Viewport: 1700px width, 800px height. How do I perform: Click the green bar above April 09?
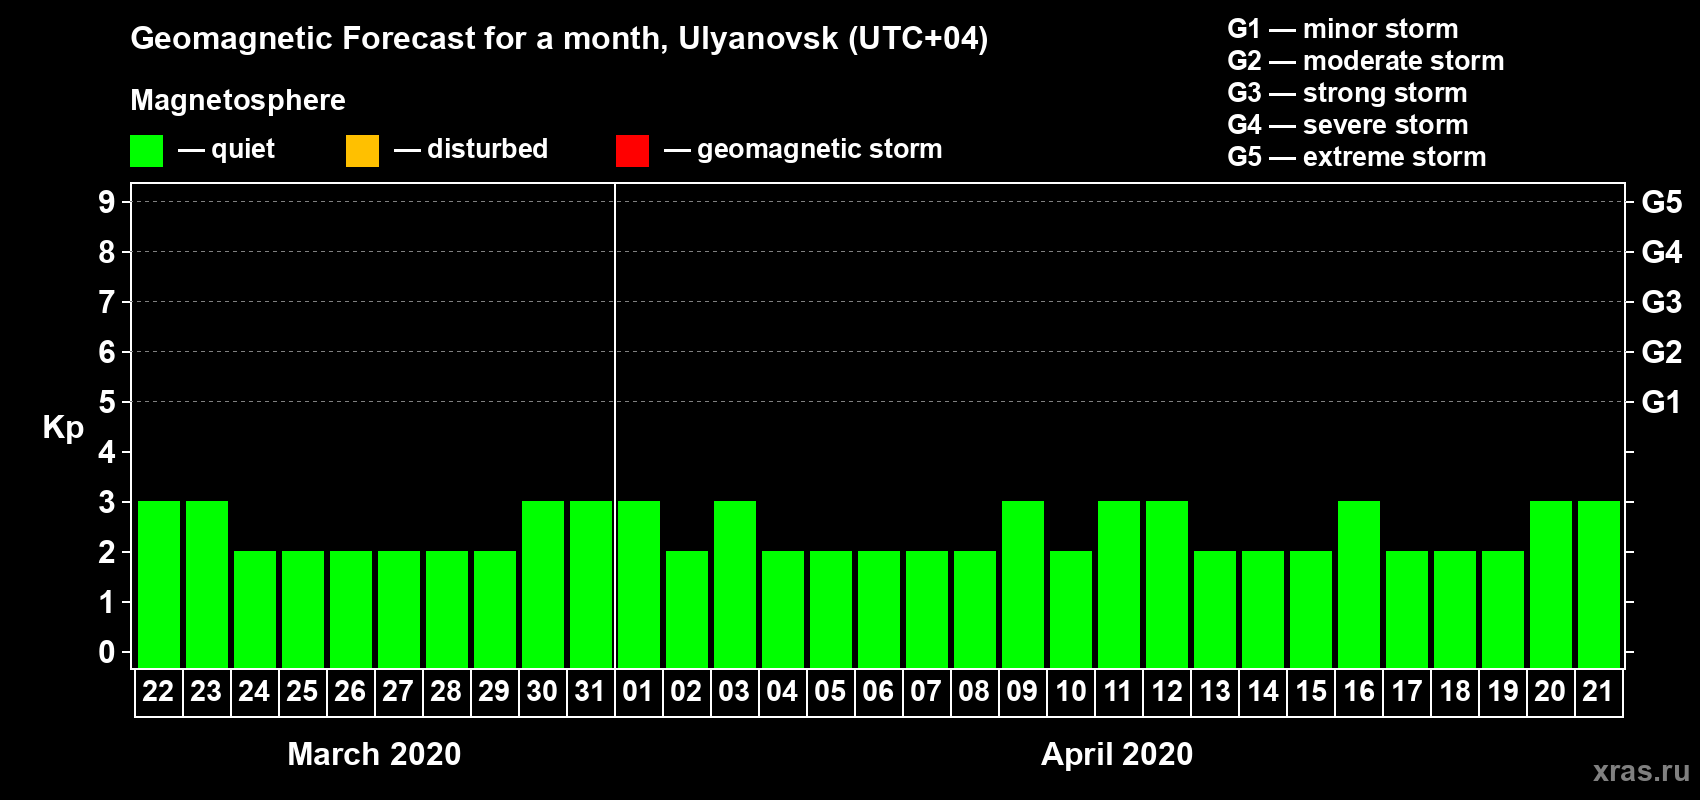pos(1023,584)
